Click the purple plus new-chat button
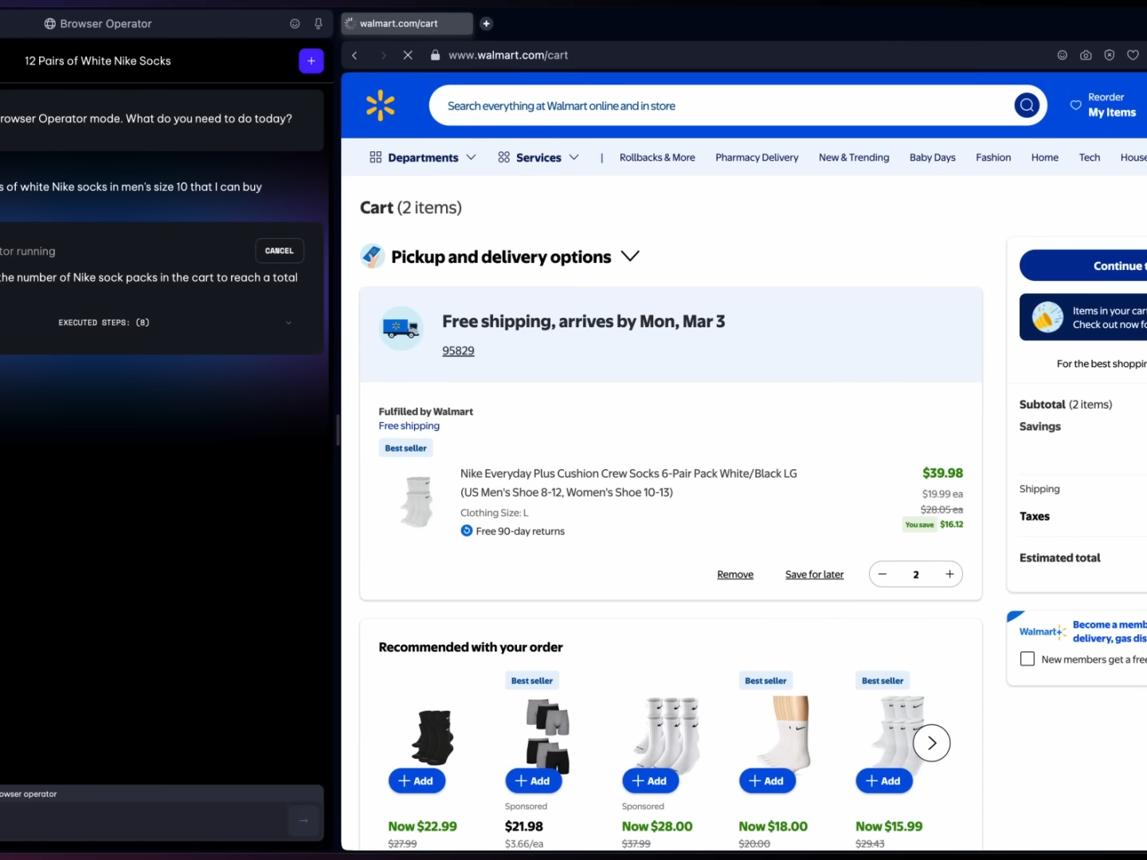 (311, 61)
